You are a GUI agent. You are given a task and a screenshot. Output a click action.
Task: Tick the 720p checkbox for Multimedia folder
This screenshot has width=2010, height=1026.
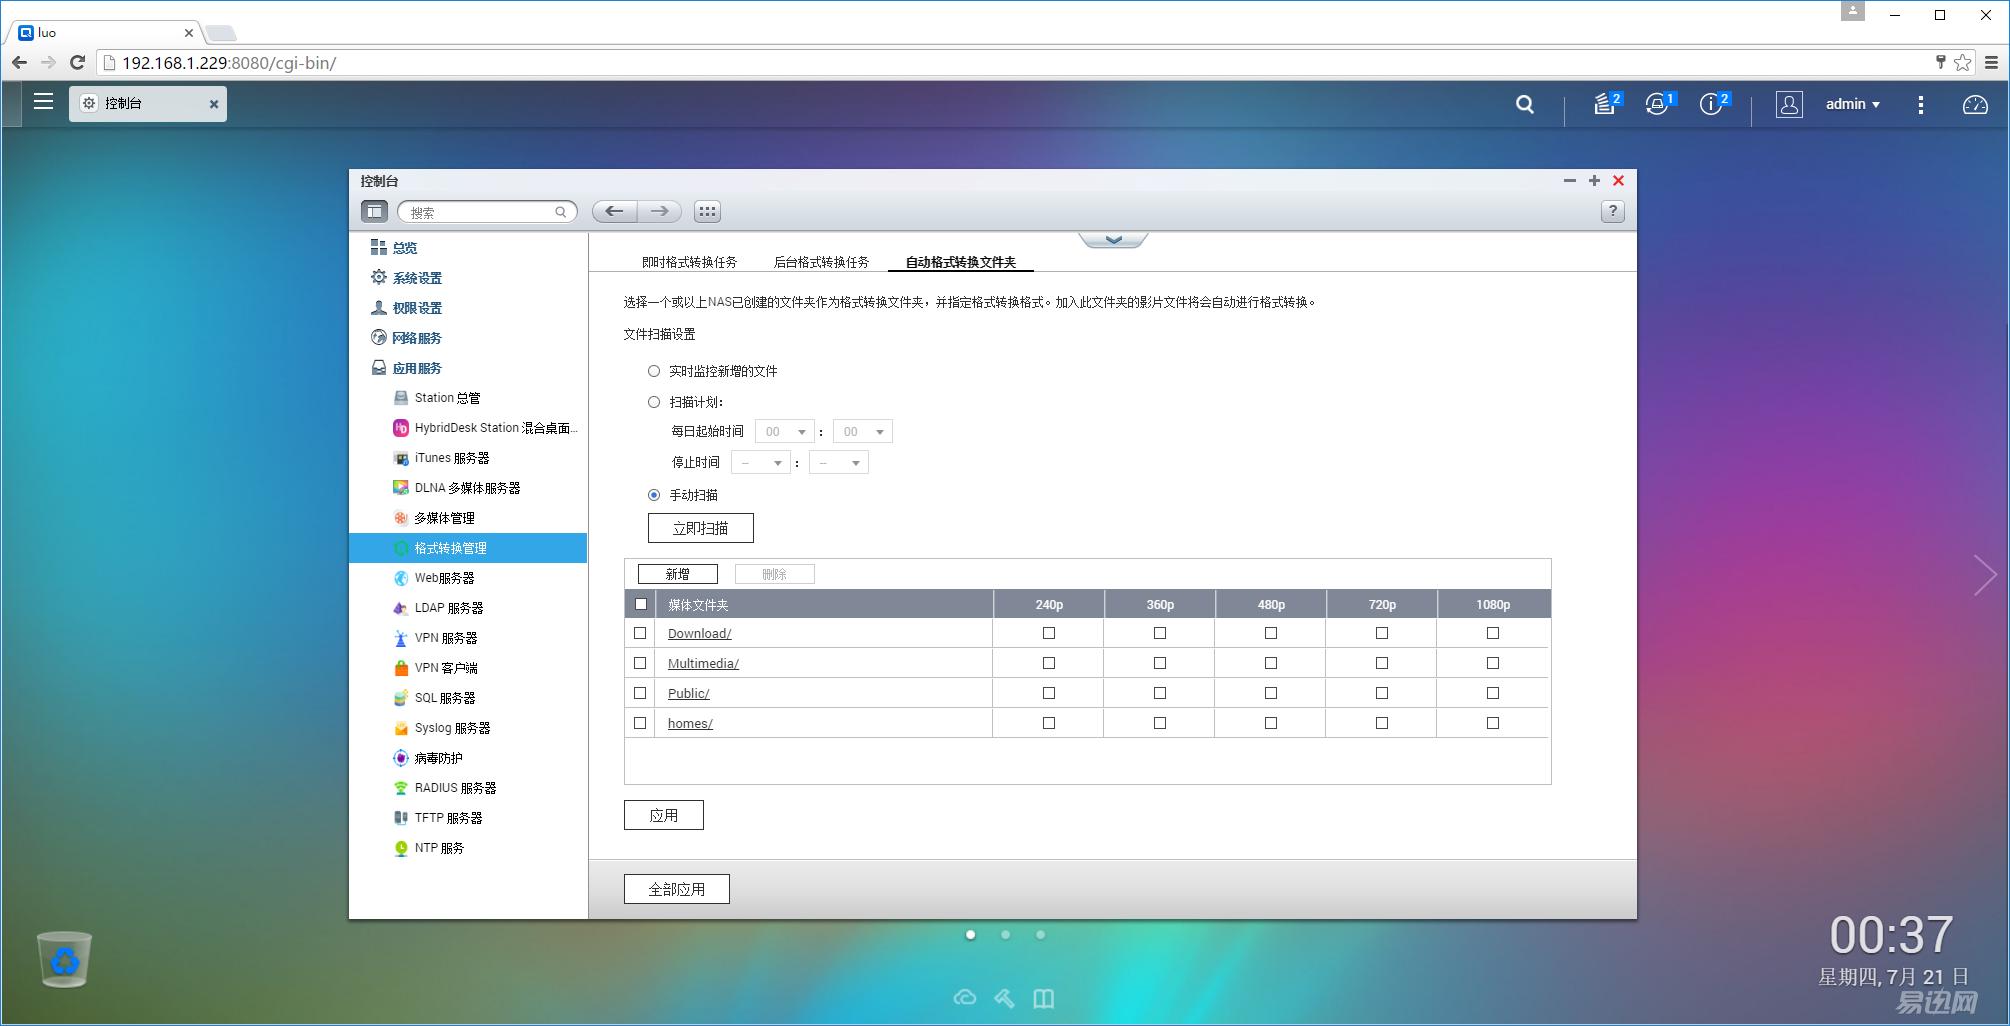1381,663
